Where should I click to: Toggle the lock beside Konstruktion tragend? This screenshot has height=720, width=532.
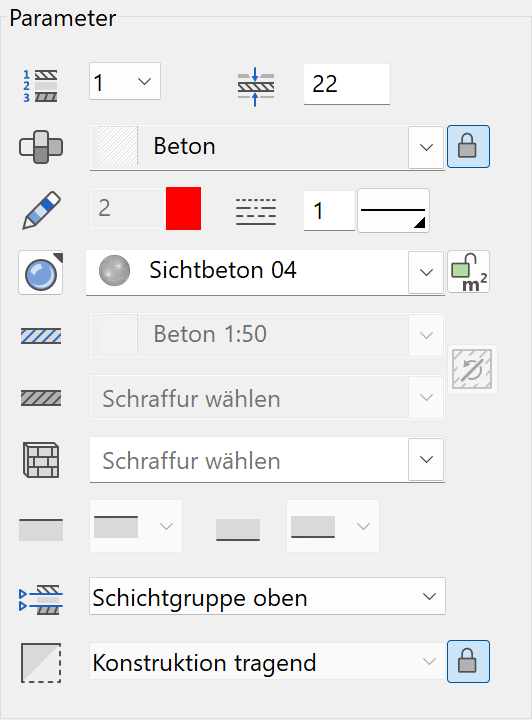pyautogui.click(x=468, y=662)
